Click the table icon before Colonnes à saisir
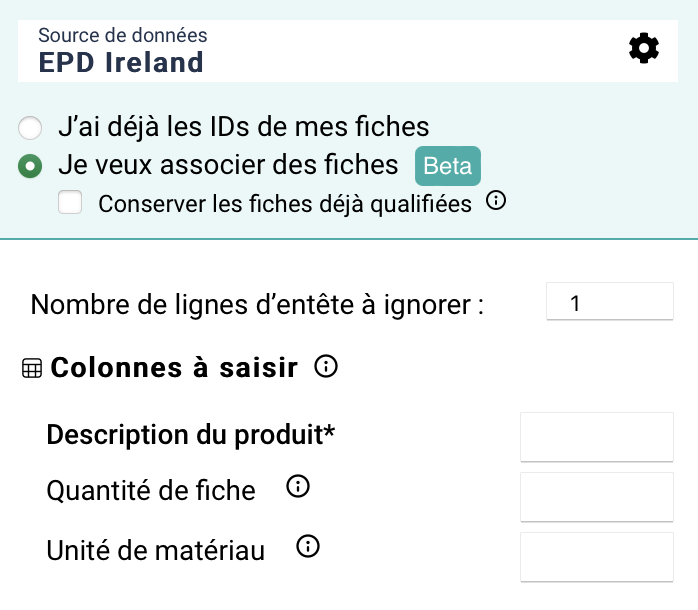 coord(32,369)
